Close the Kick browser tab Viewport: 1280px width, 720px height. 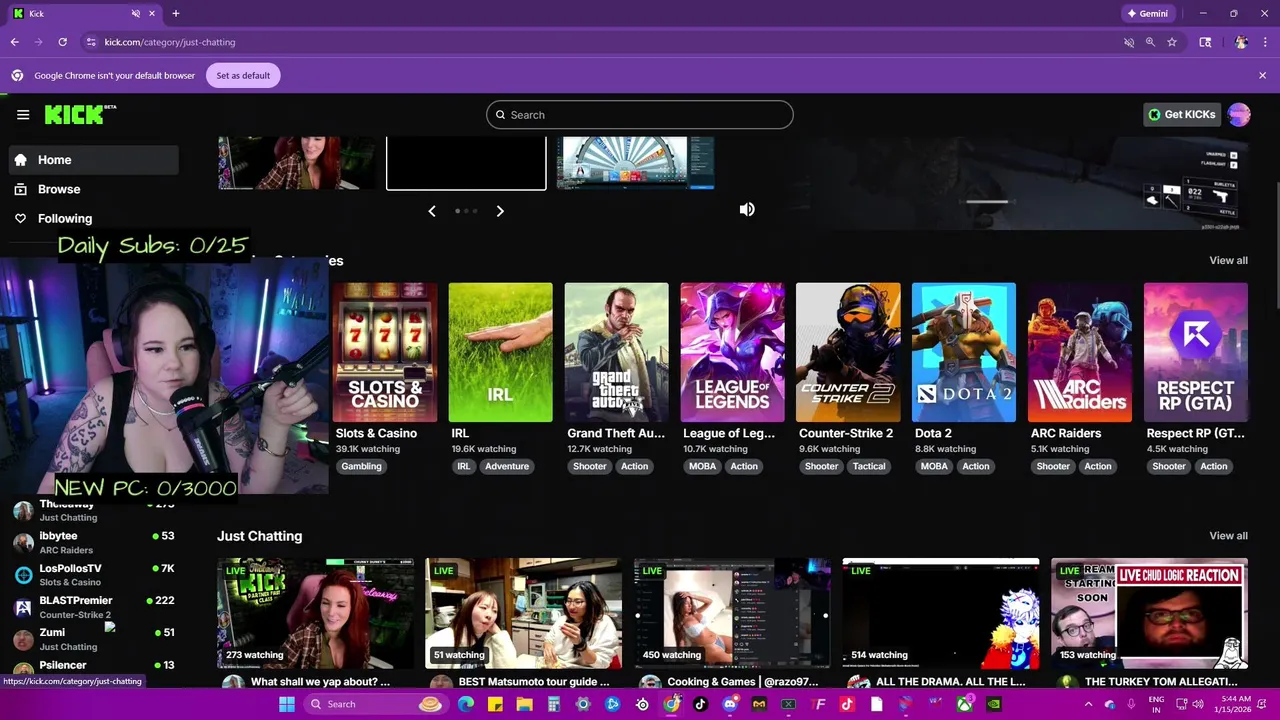(152, 13)
